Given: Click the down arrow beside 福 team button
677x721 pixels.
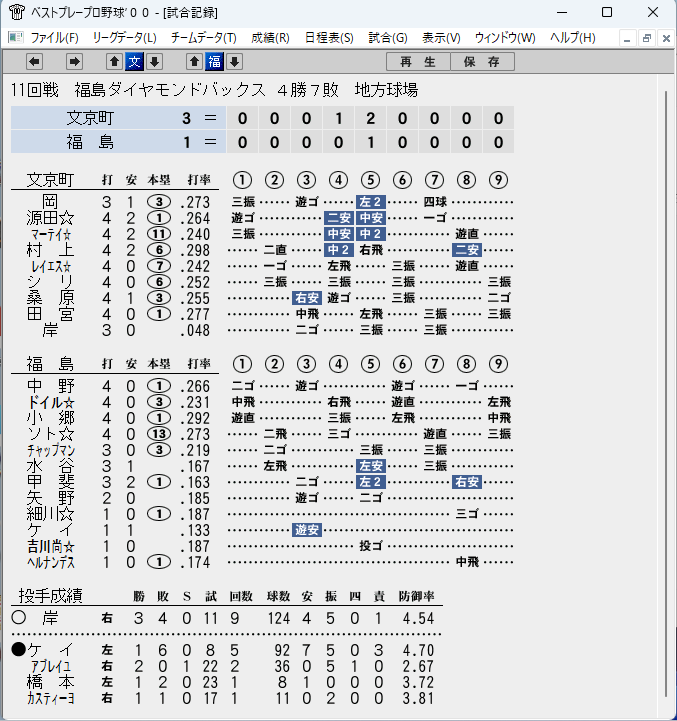Looking at the screenshot, I should tap(235, 61).
